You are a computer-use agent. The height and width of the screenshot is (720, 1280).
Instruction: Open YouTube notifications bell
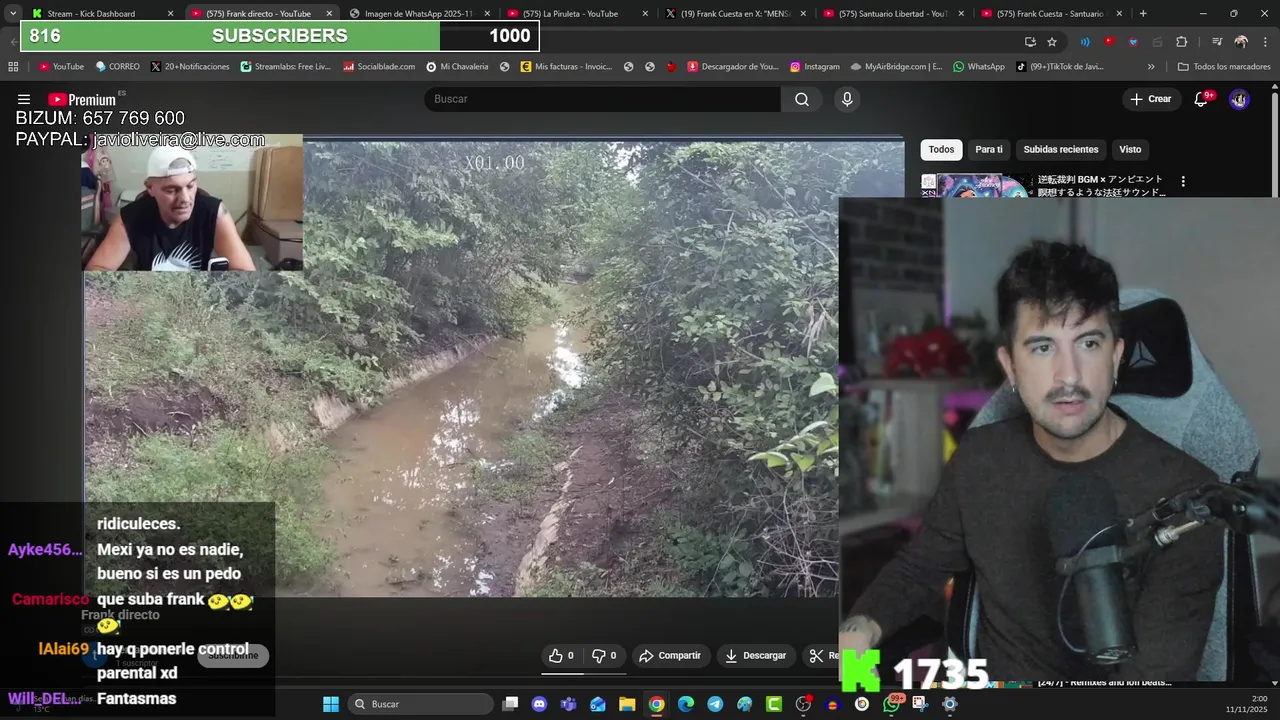[x=1202, y=99]
